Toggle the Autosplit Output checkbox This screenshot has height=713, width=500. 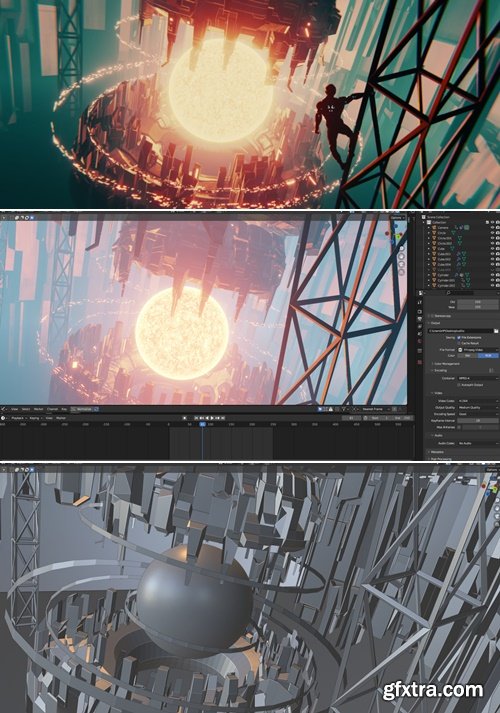point(459,385)
